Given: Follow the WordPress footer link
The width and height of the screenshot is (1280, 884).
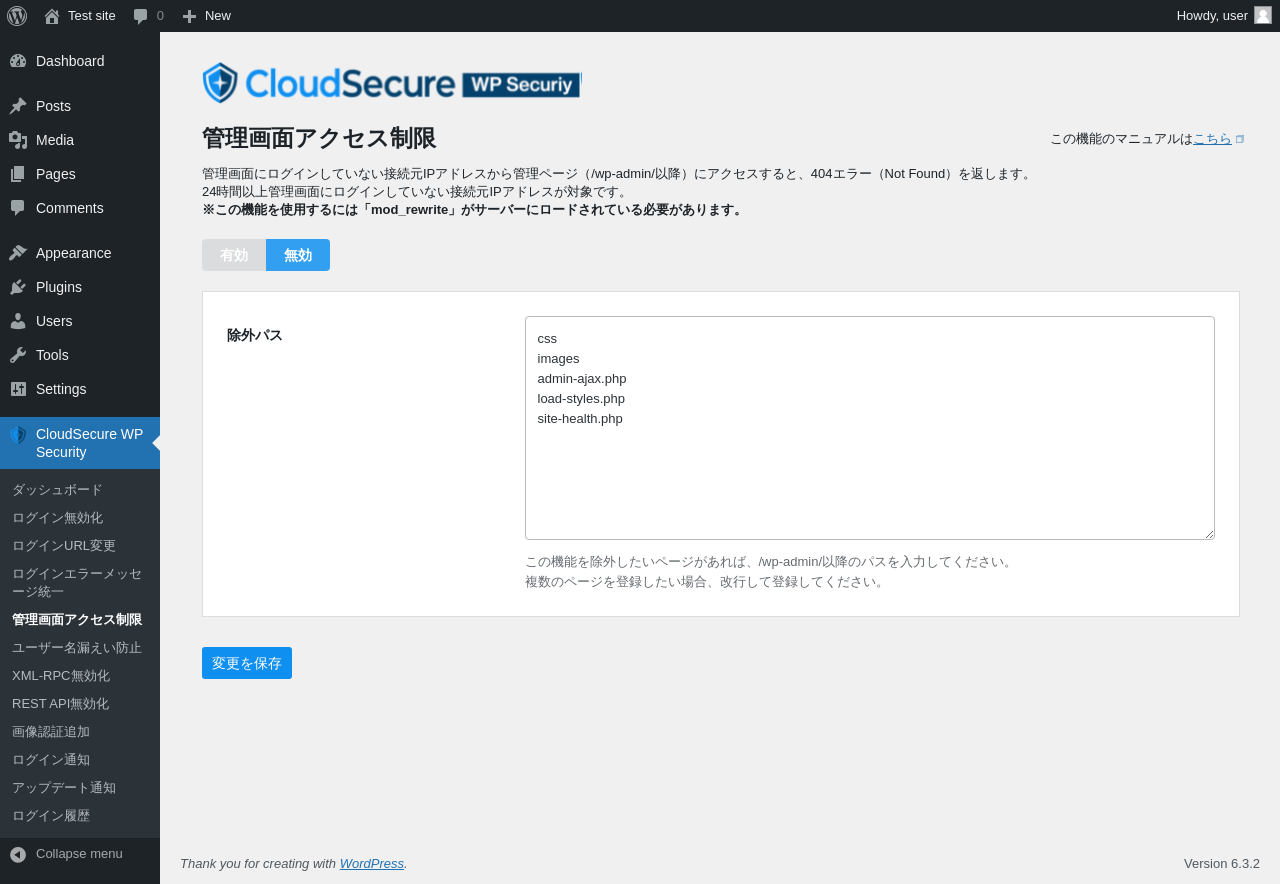Looking at the screenshot, I should point(372,863).
